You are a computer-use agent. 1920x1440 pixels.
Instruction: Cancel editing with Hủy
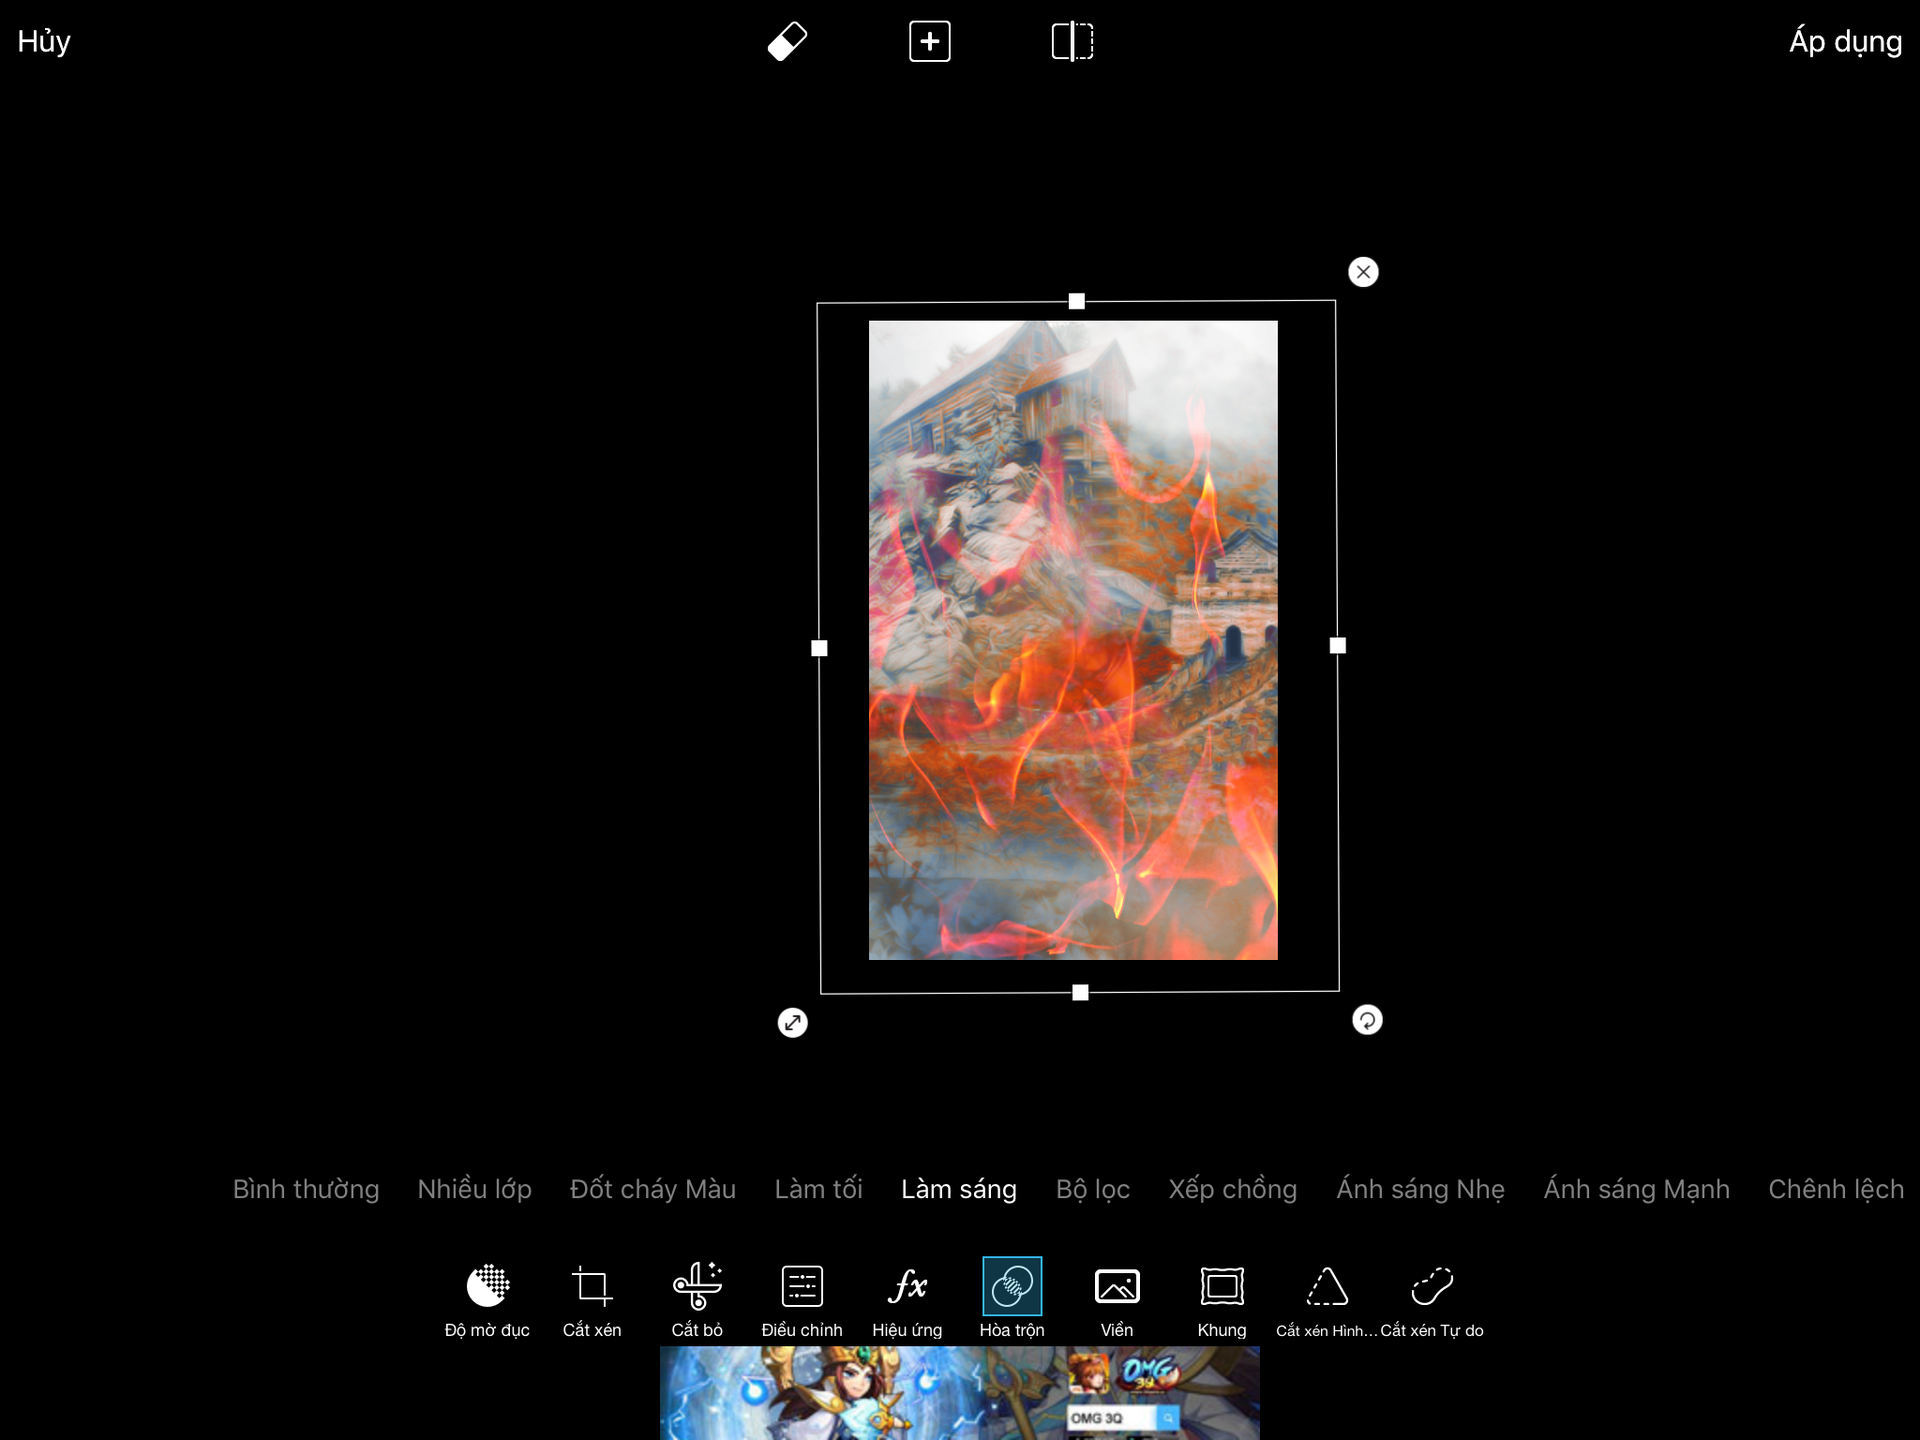coord(44,42)
